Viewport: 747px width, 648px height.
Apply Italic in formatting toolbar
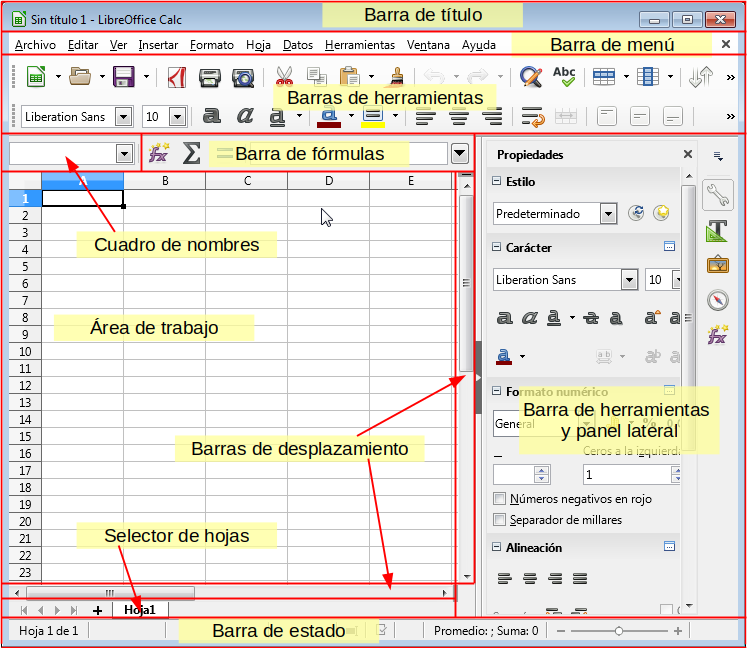coord(245,116)
